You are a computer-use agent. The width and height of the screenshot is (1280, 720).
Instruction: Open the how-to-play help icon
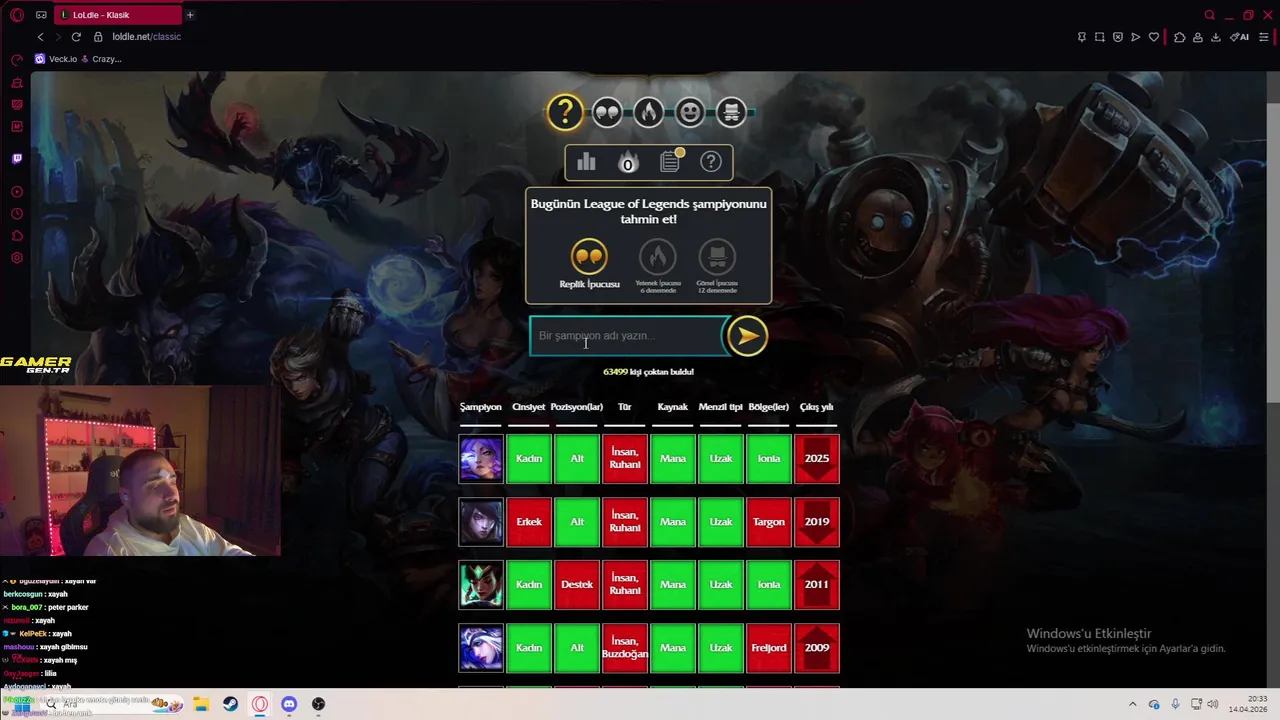point(711,162)
